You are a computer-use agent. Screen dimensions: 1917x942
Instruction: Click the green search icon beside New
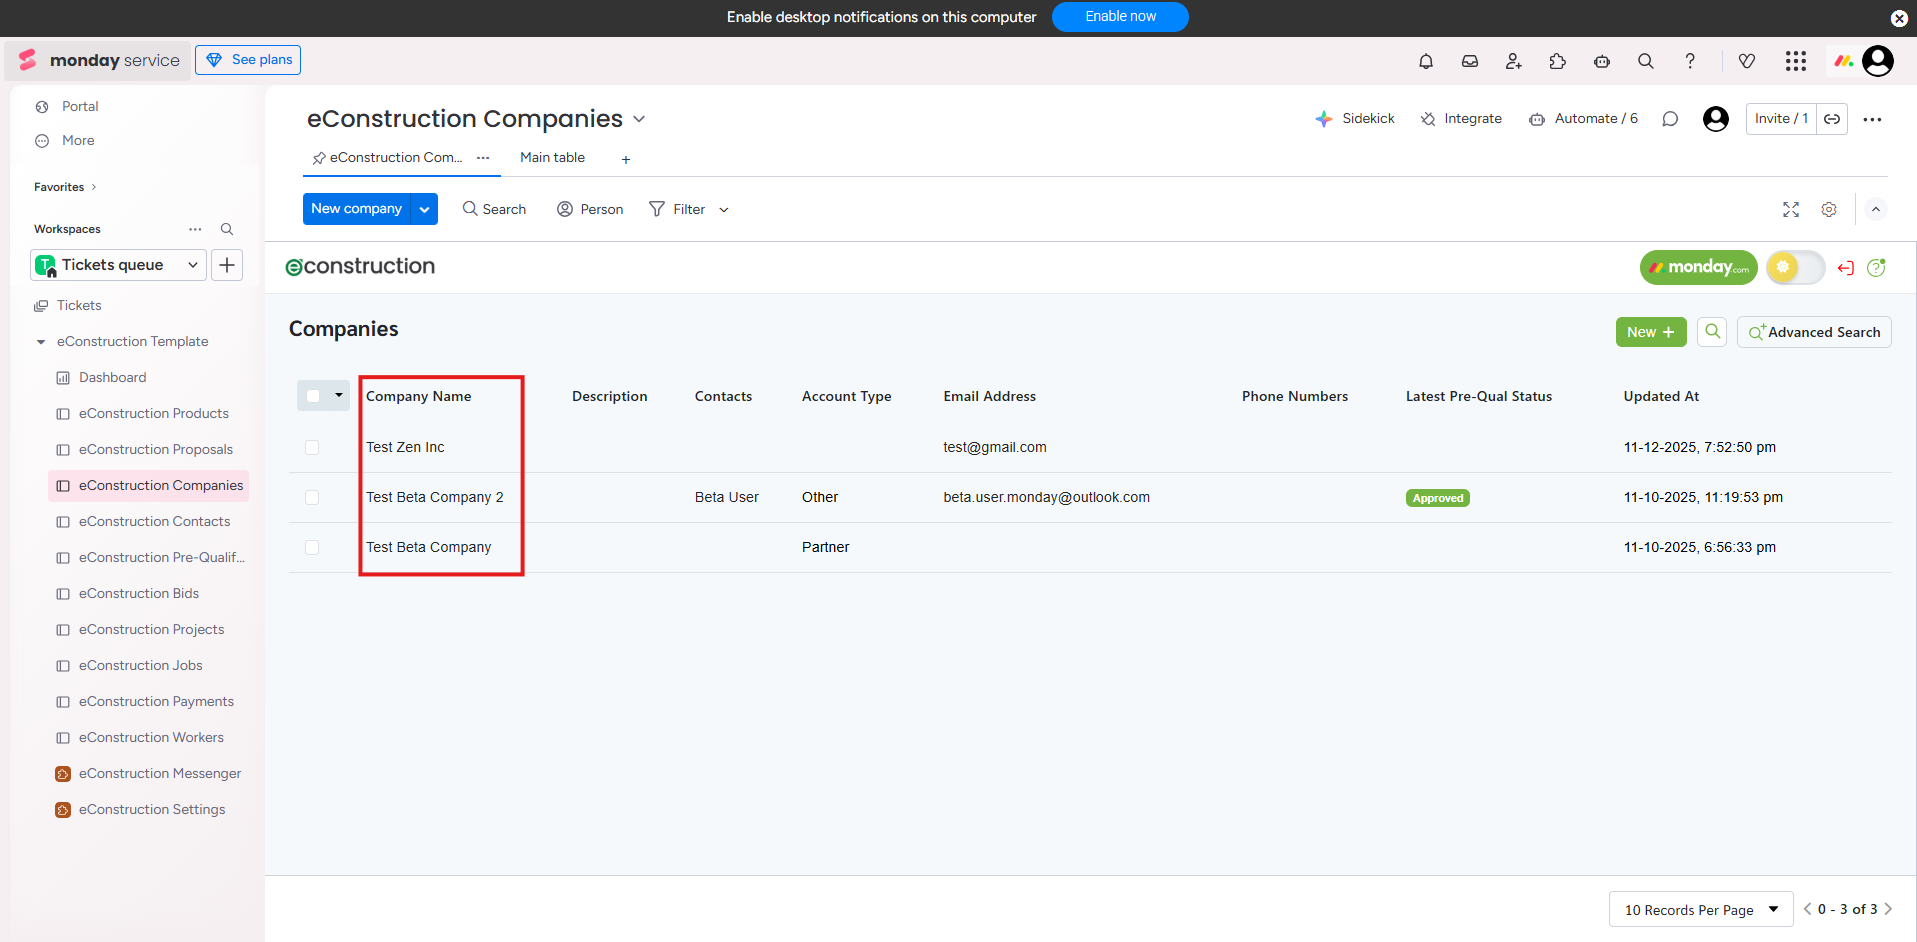[1712, 332]
